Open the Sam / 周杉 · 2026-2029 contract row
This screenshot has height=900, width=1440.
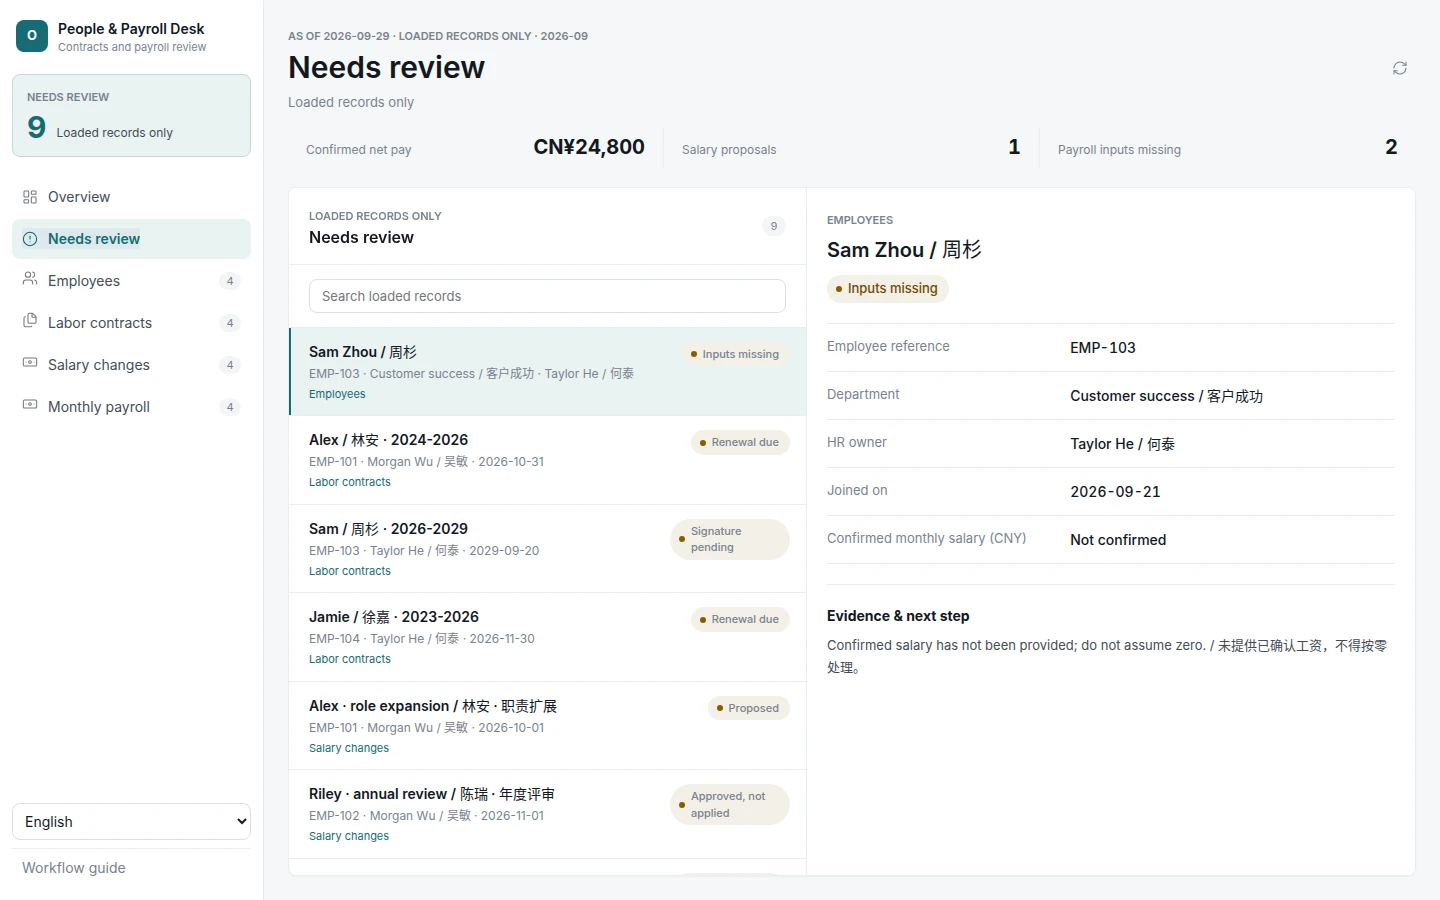pyautogui.click(x=547, y=549)
